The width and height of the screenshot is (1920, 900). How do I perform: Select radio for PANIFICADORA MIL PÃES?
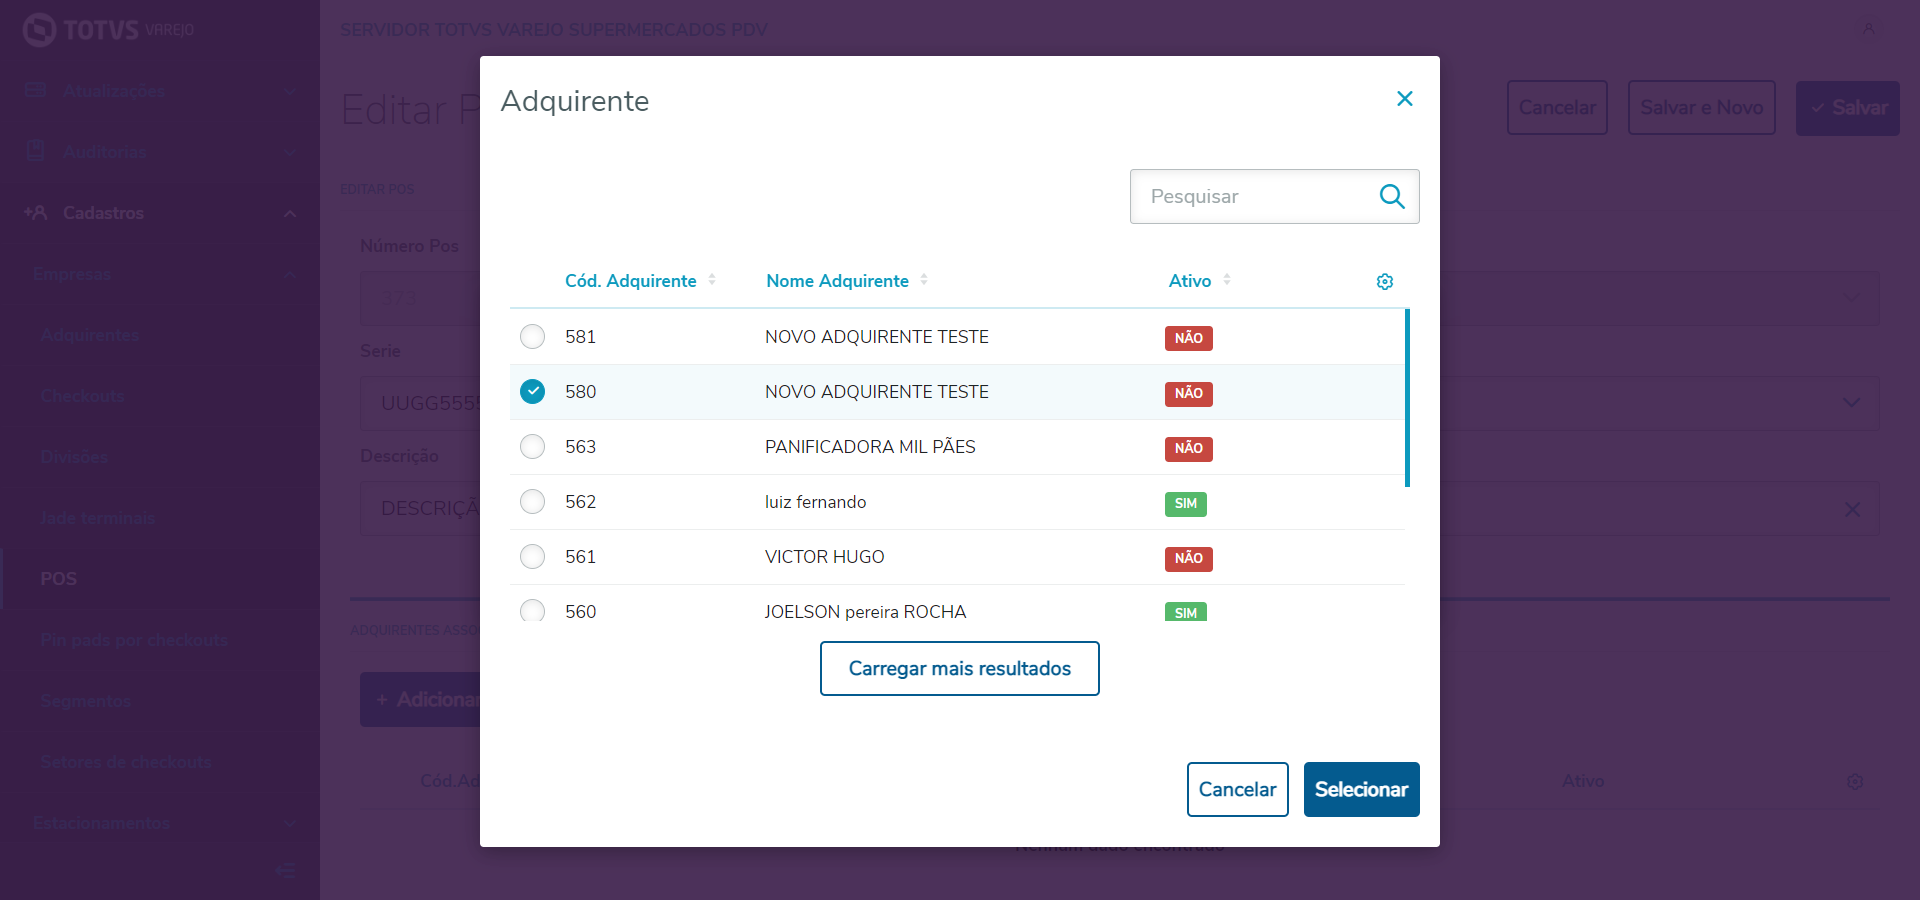tap(533, 447)
